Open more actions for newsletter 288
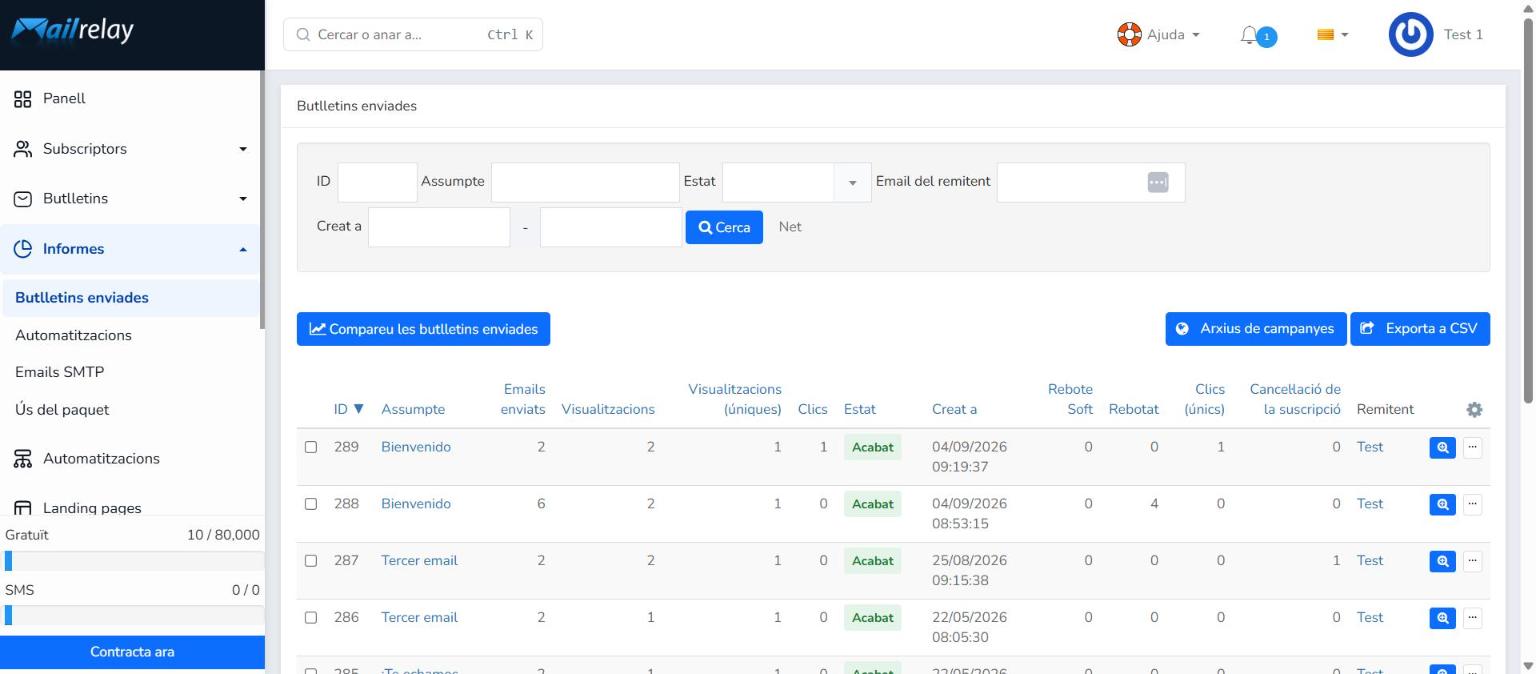Screen dimensions: 1536x674 click(x=1472, y=505)
